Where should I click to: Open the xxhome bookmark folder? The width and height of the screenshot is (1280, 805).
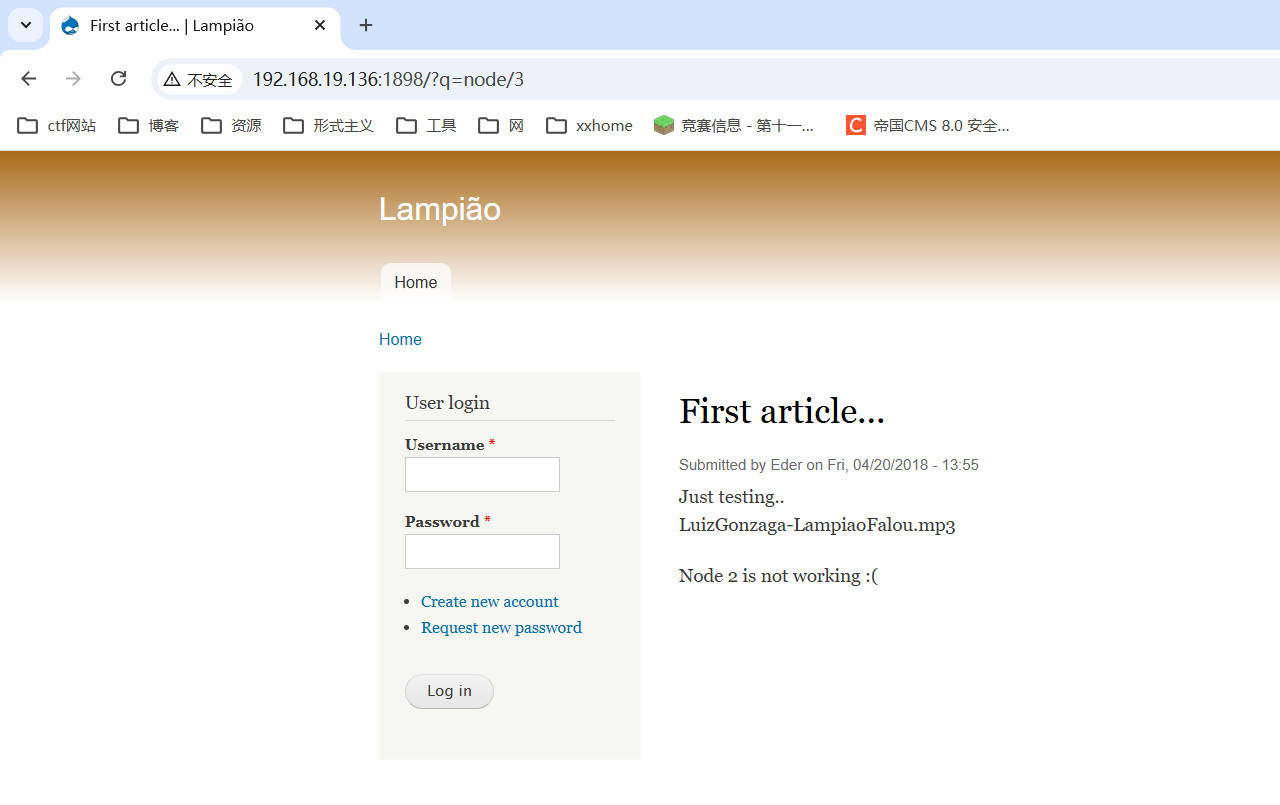[x=590, y=126]
